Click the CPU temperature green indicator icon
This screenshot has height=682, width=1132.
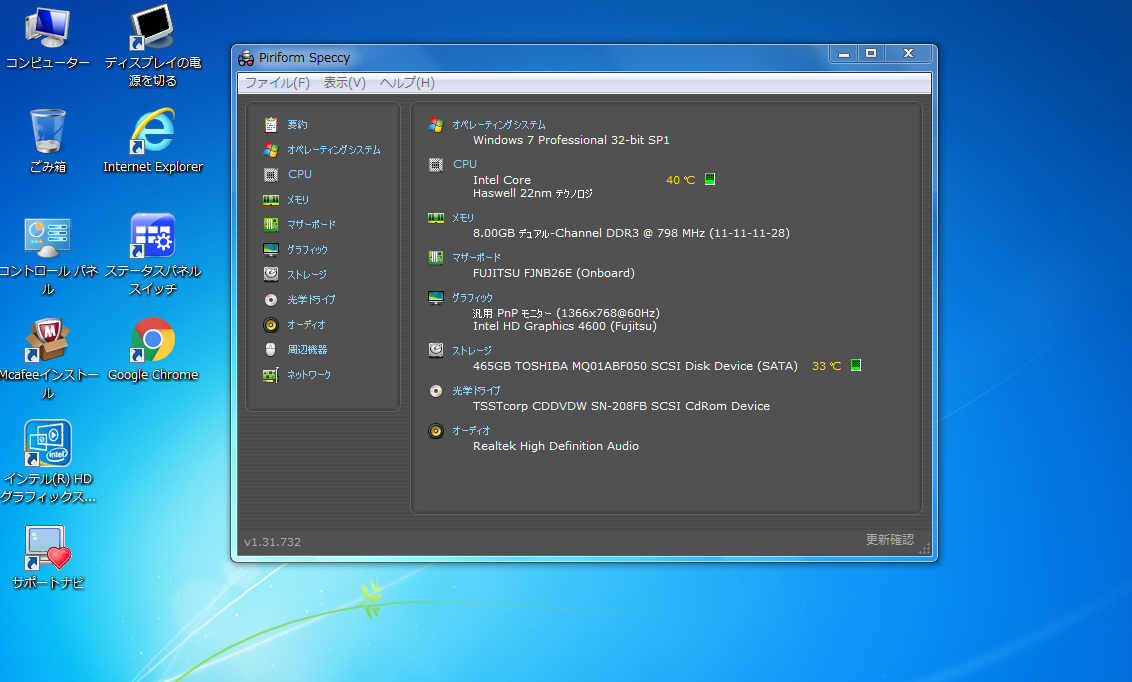(x=710, y=179)
